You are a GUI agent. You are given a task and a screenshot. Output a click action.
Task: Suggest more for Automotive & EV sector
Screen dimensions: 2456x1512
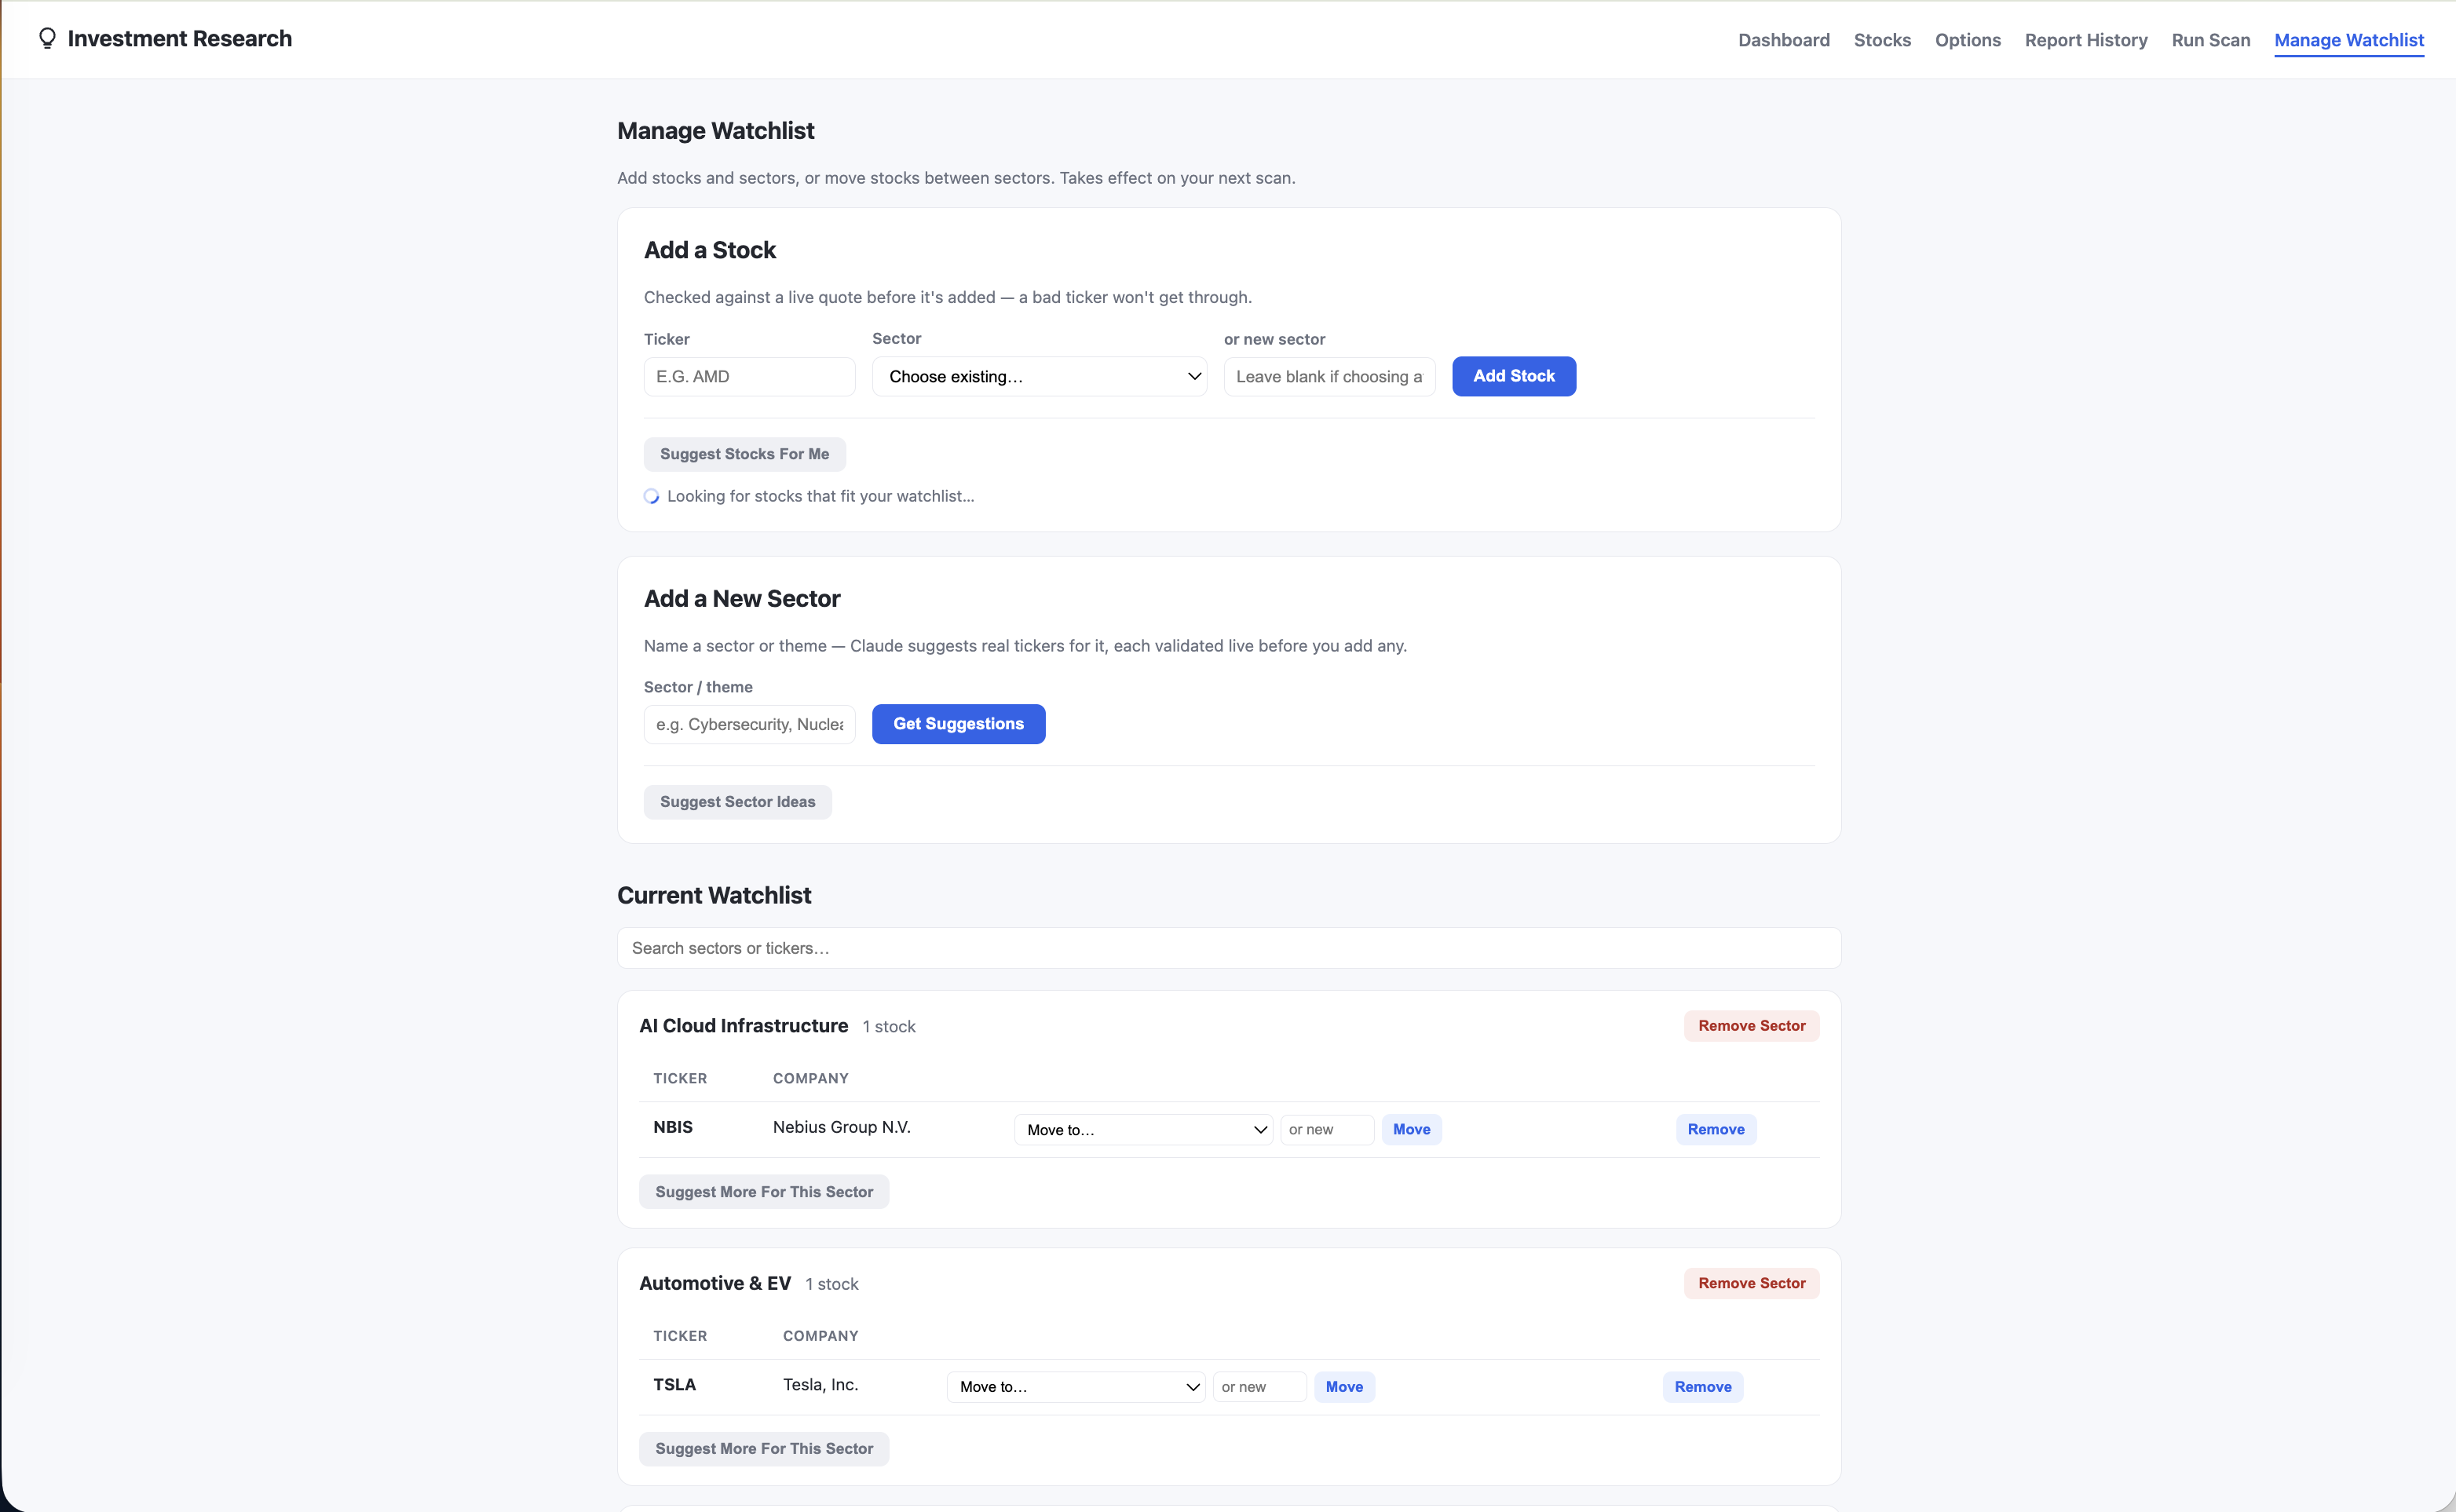[x=763, y=1449]
